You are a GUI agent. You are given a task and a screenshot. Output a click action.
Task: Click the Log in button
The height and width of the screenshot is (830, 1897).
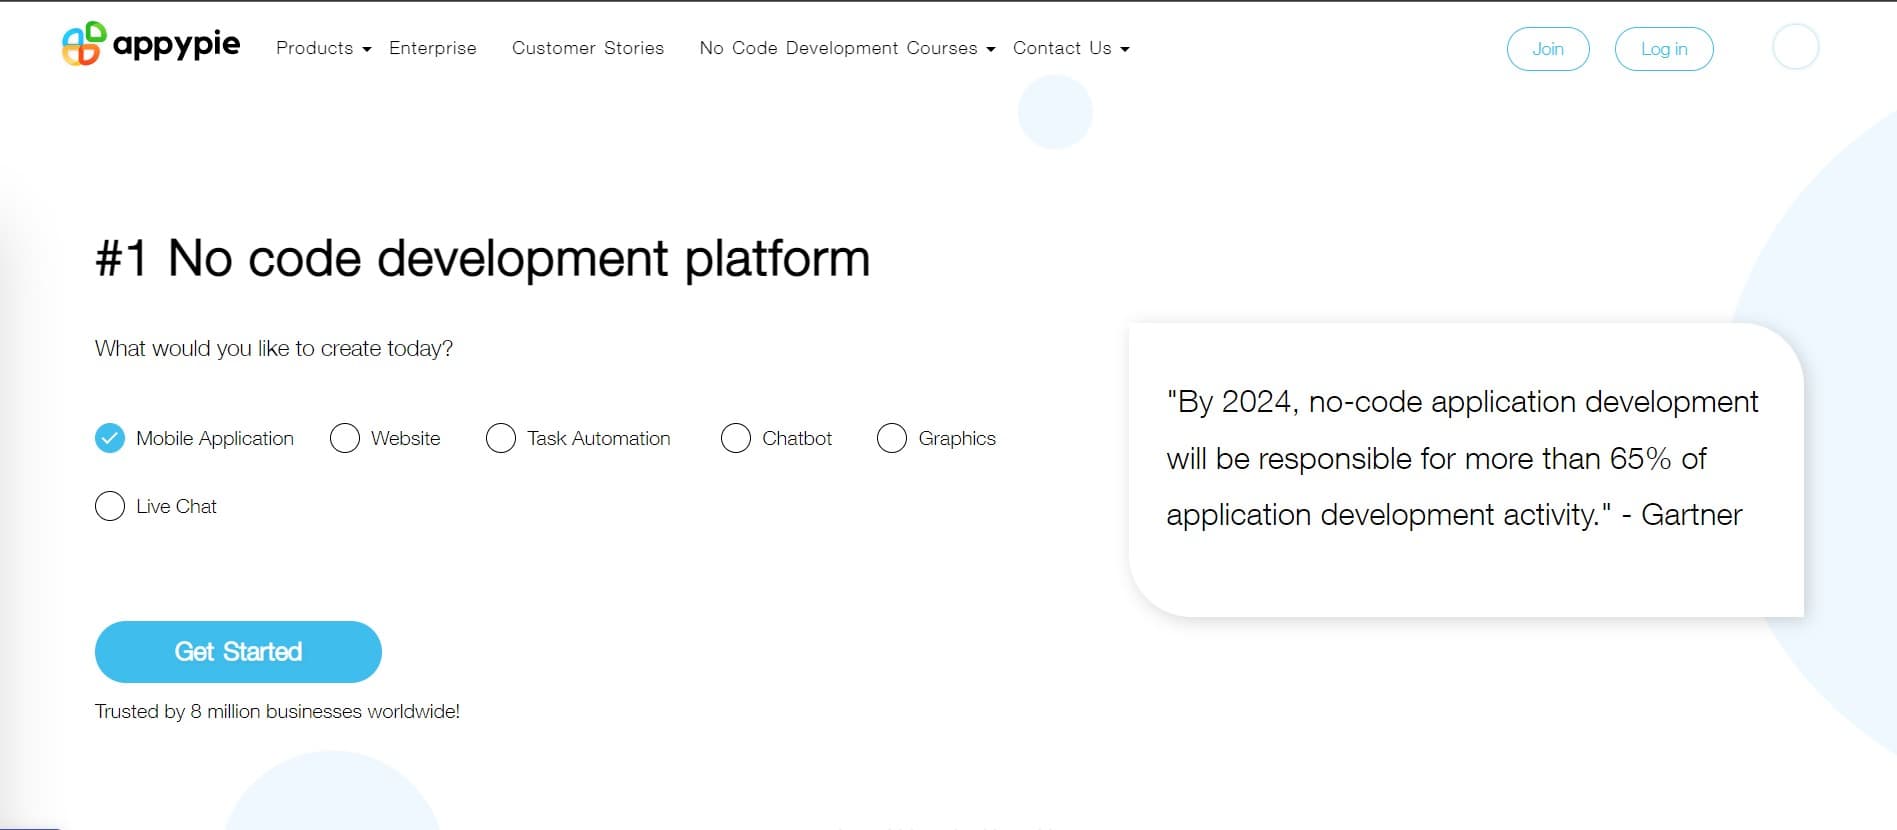click(x=1664, y=49)
